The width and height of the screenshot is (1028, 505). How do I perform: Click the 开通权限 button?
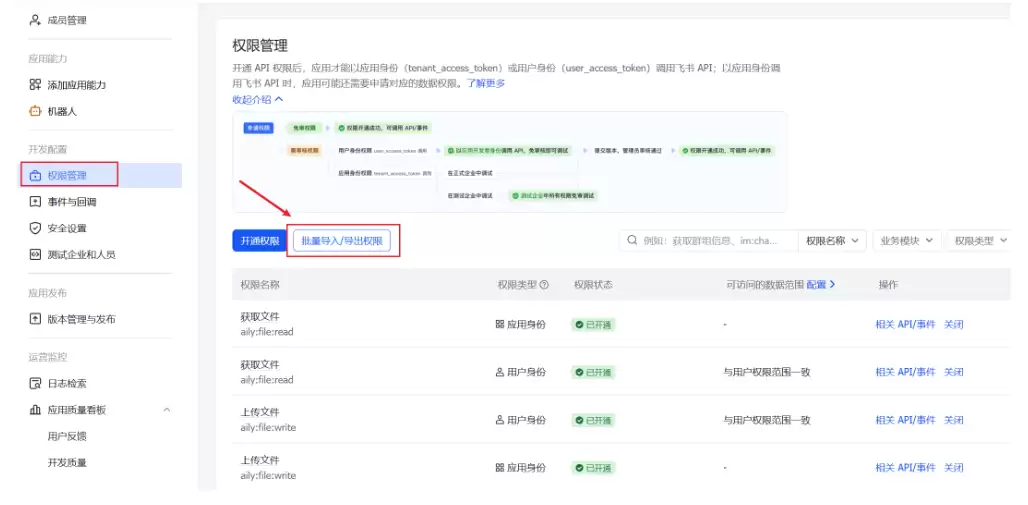coord(260,241)
